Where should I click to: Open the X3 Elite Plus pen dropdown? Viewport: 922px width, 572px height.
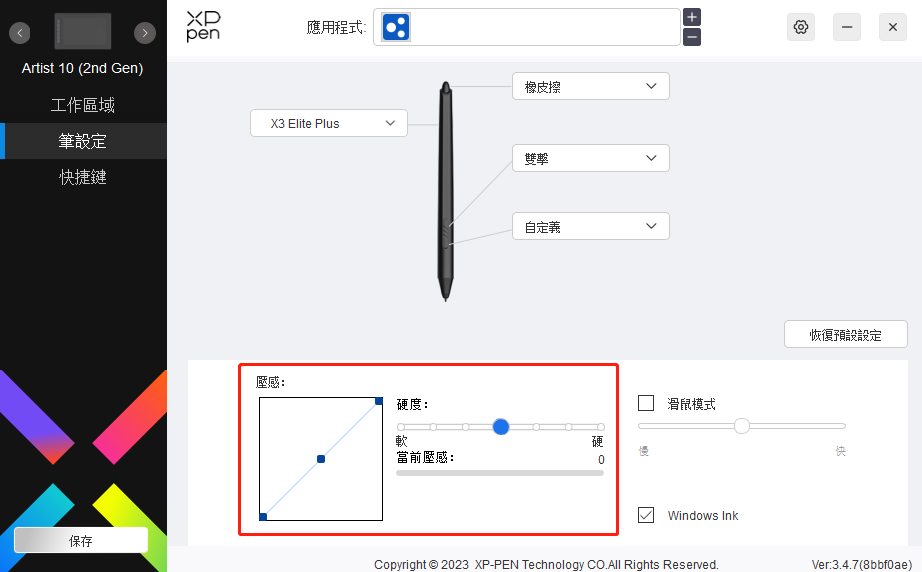point(329,123)
